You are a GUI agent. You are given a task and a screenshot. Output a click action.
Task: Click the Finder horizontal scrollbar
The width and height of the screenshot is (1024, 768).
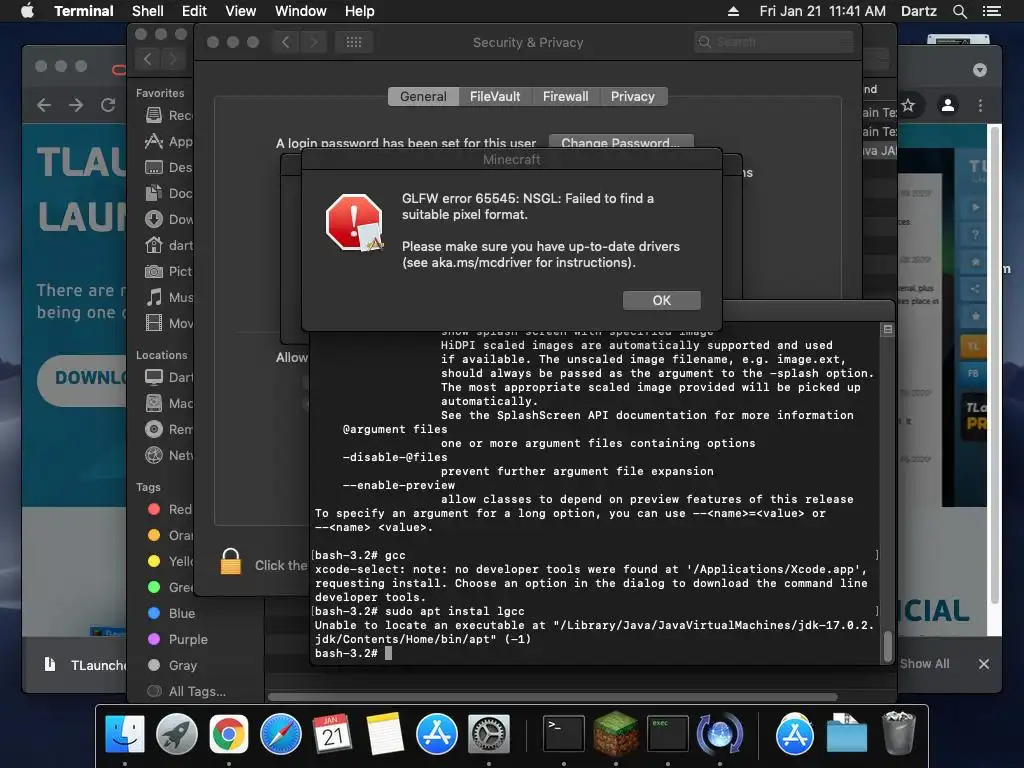point(552,697)
